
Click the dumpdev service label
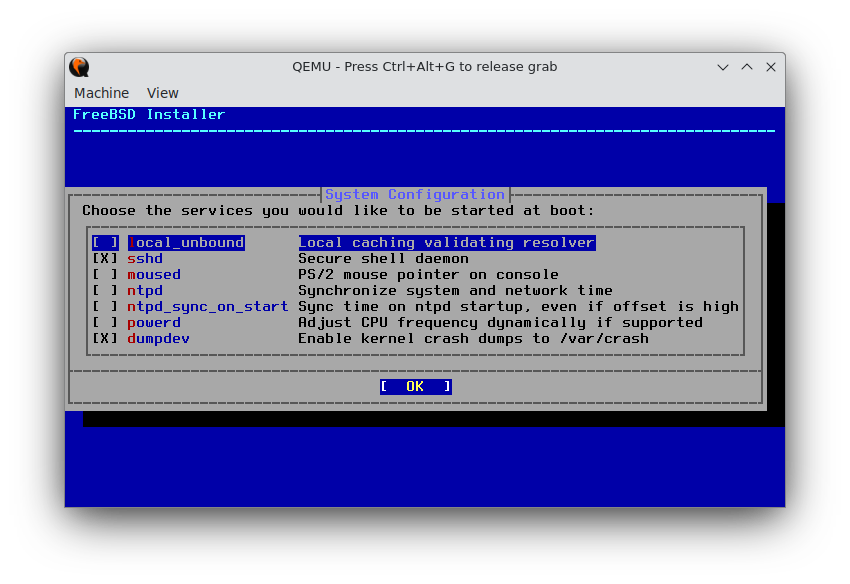click(x=158, y=338)
